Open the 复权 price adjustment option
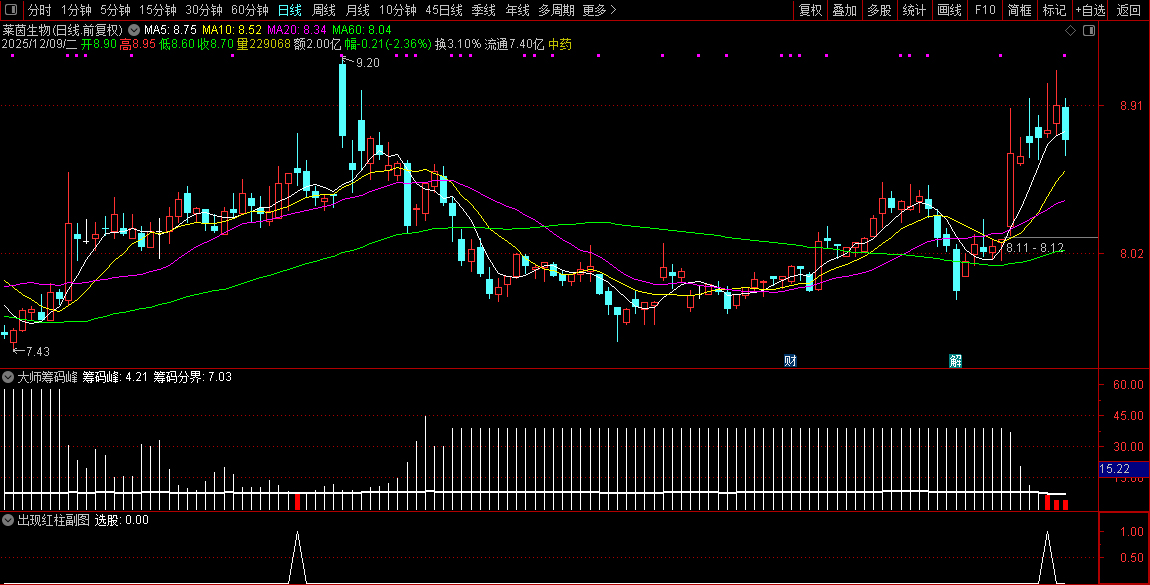 [810, 11]
